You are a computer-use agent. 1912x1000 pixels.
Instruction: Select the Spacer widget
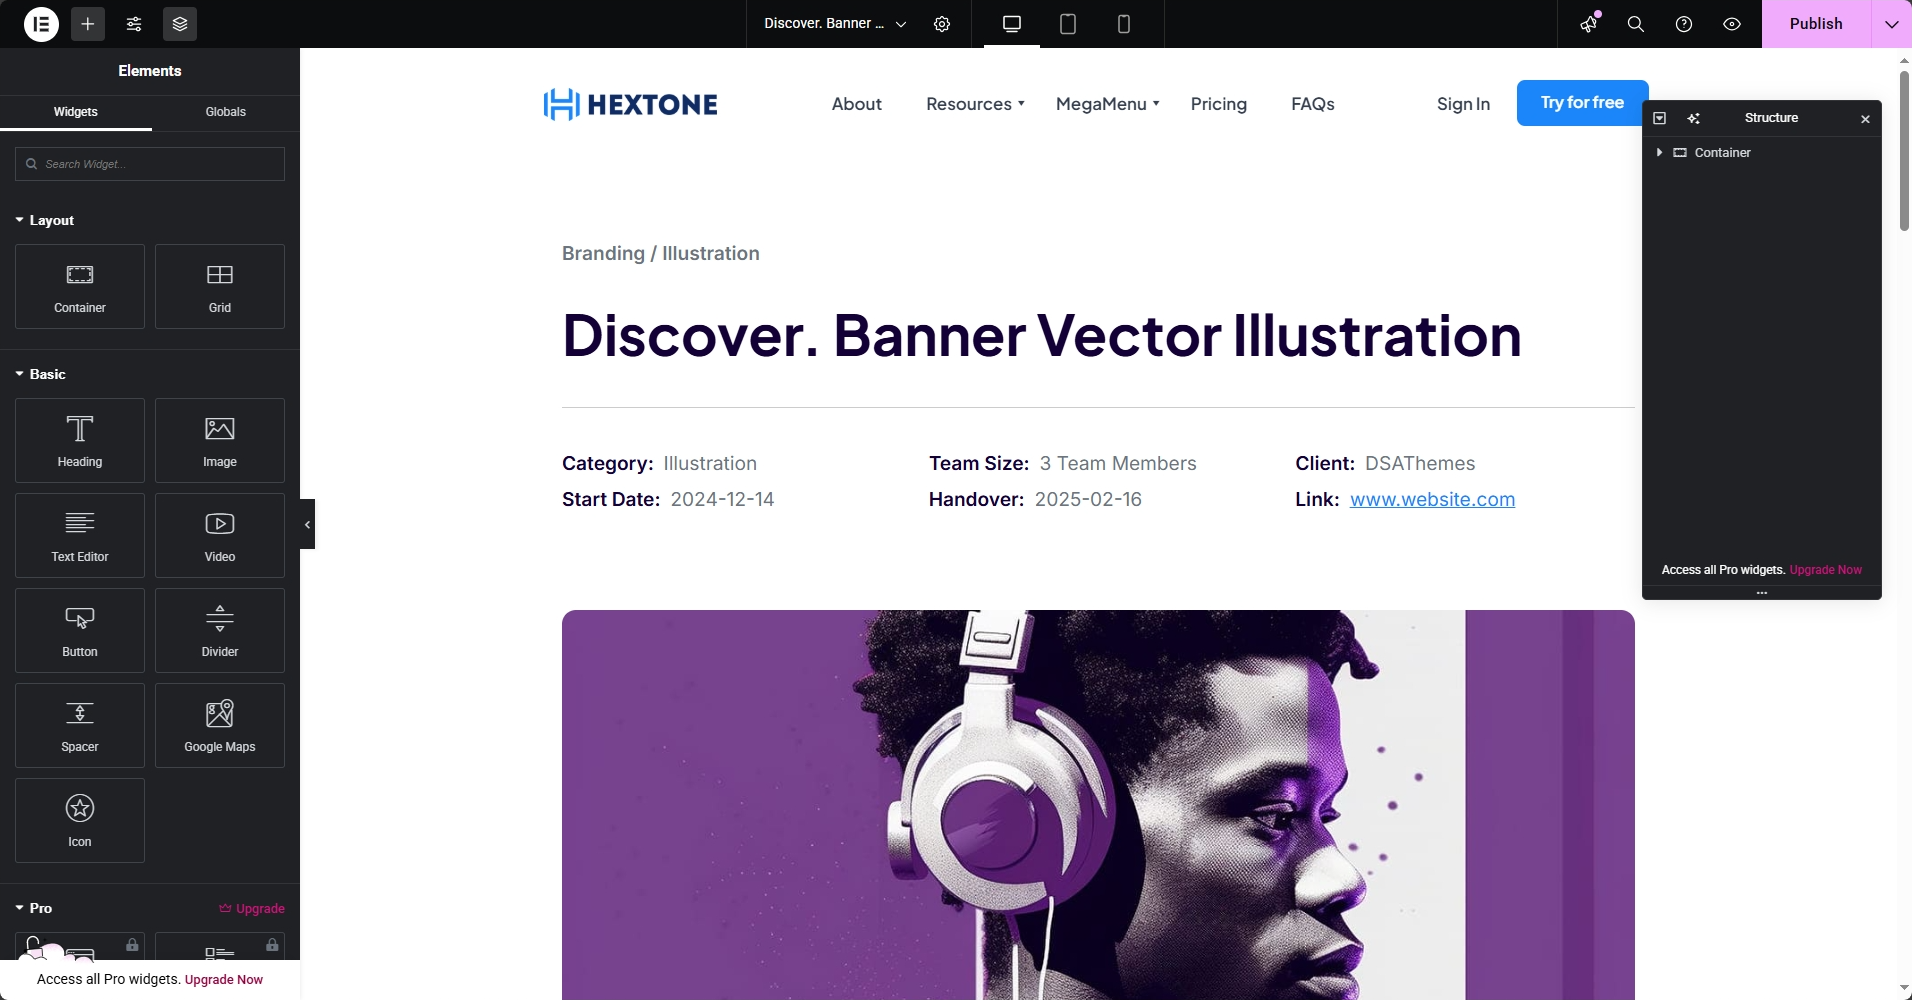(80, 725)
